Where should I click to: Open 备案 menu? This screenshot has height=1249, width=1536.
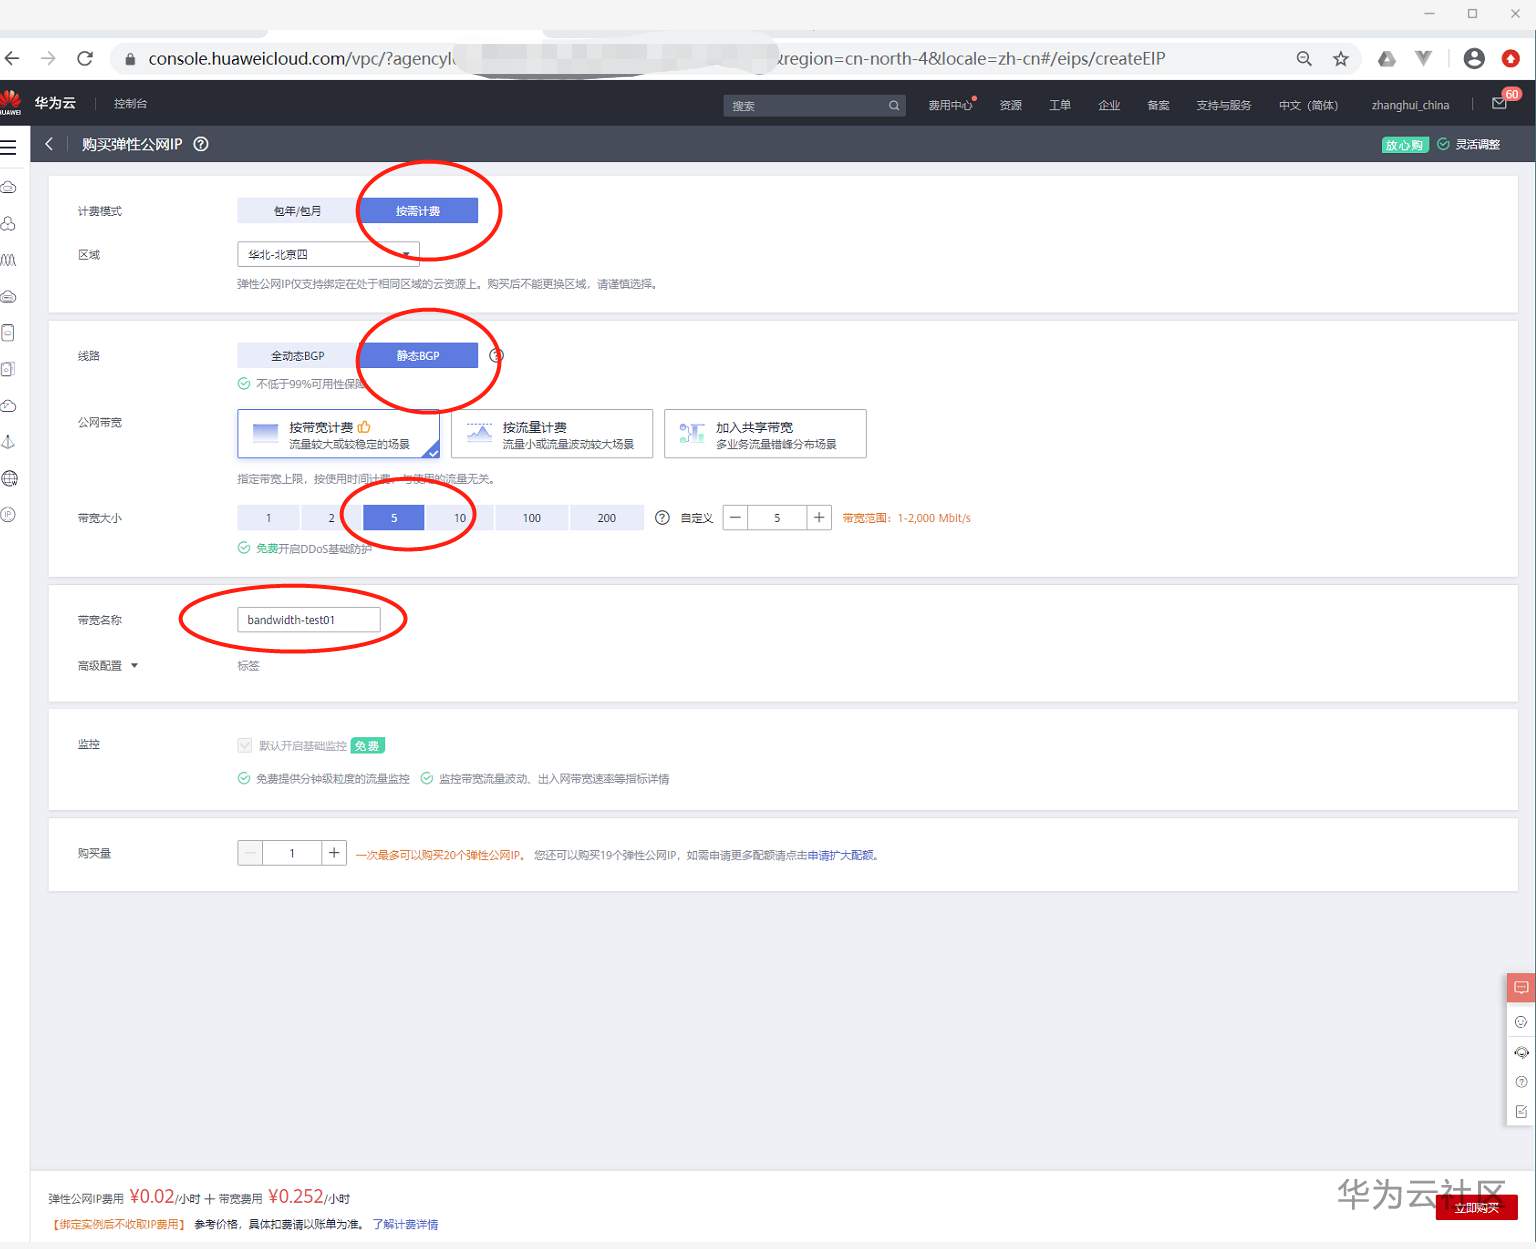(x=1158, y=105)
